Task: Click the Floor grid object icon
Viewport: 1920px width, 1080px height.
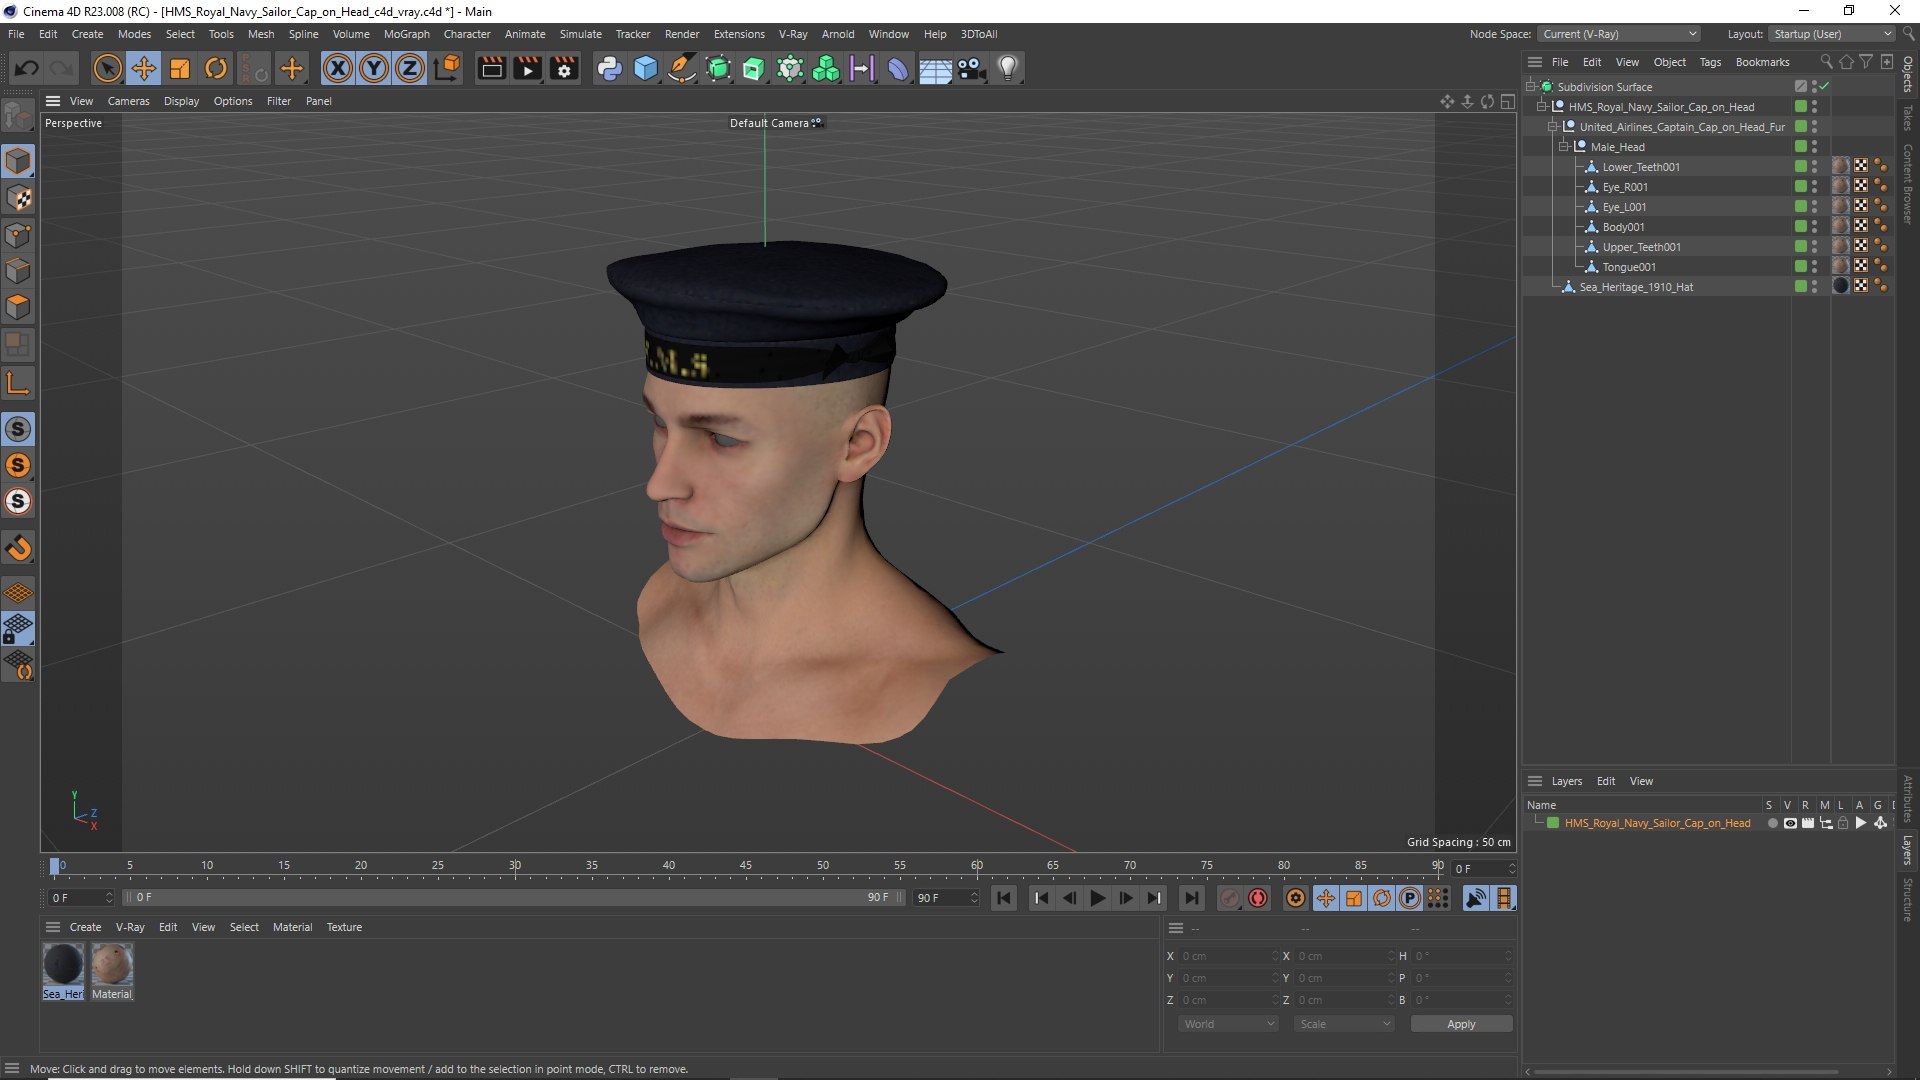Action: pos(935,68)
